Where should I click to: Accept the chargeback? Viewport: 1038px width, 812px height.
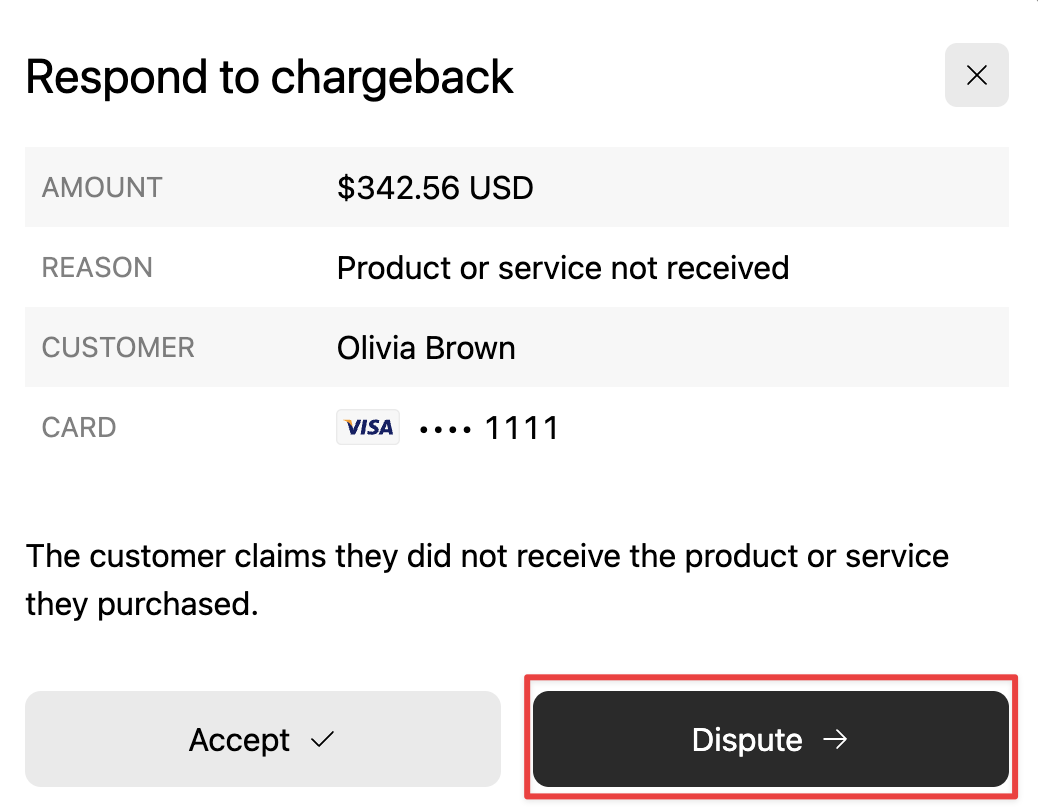(262, 740)
